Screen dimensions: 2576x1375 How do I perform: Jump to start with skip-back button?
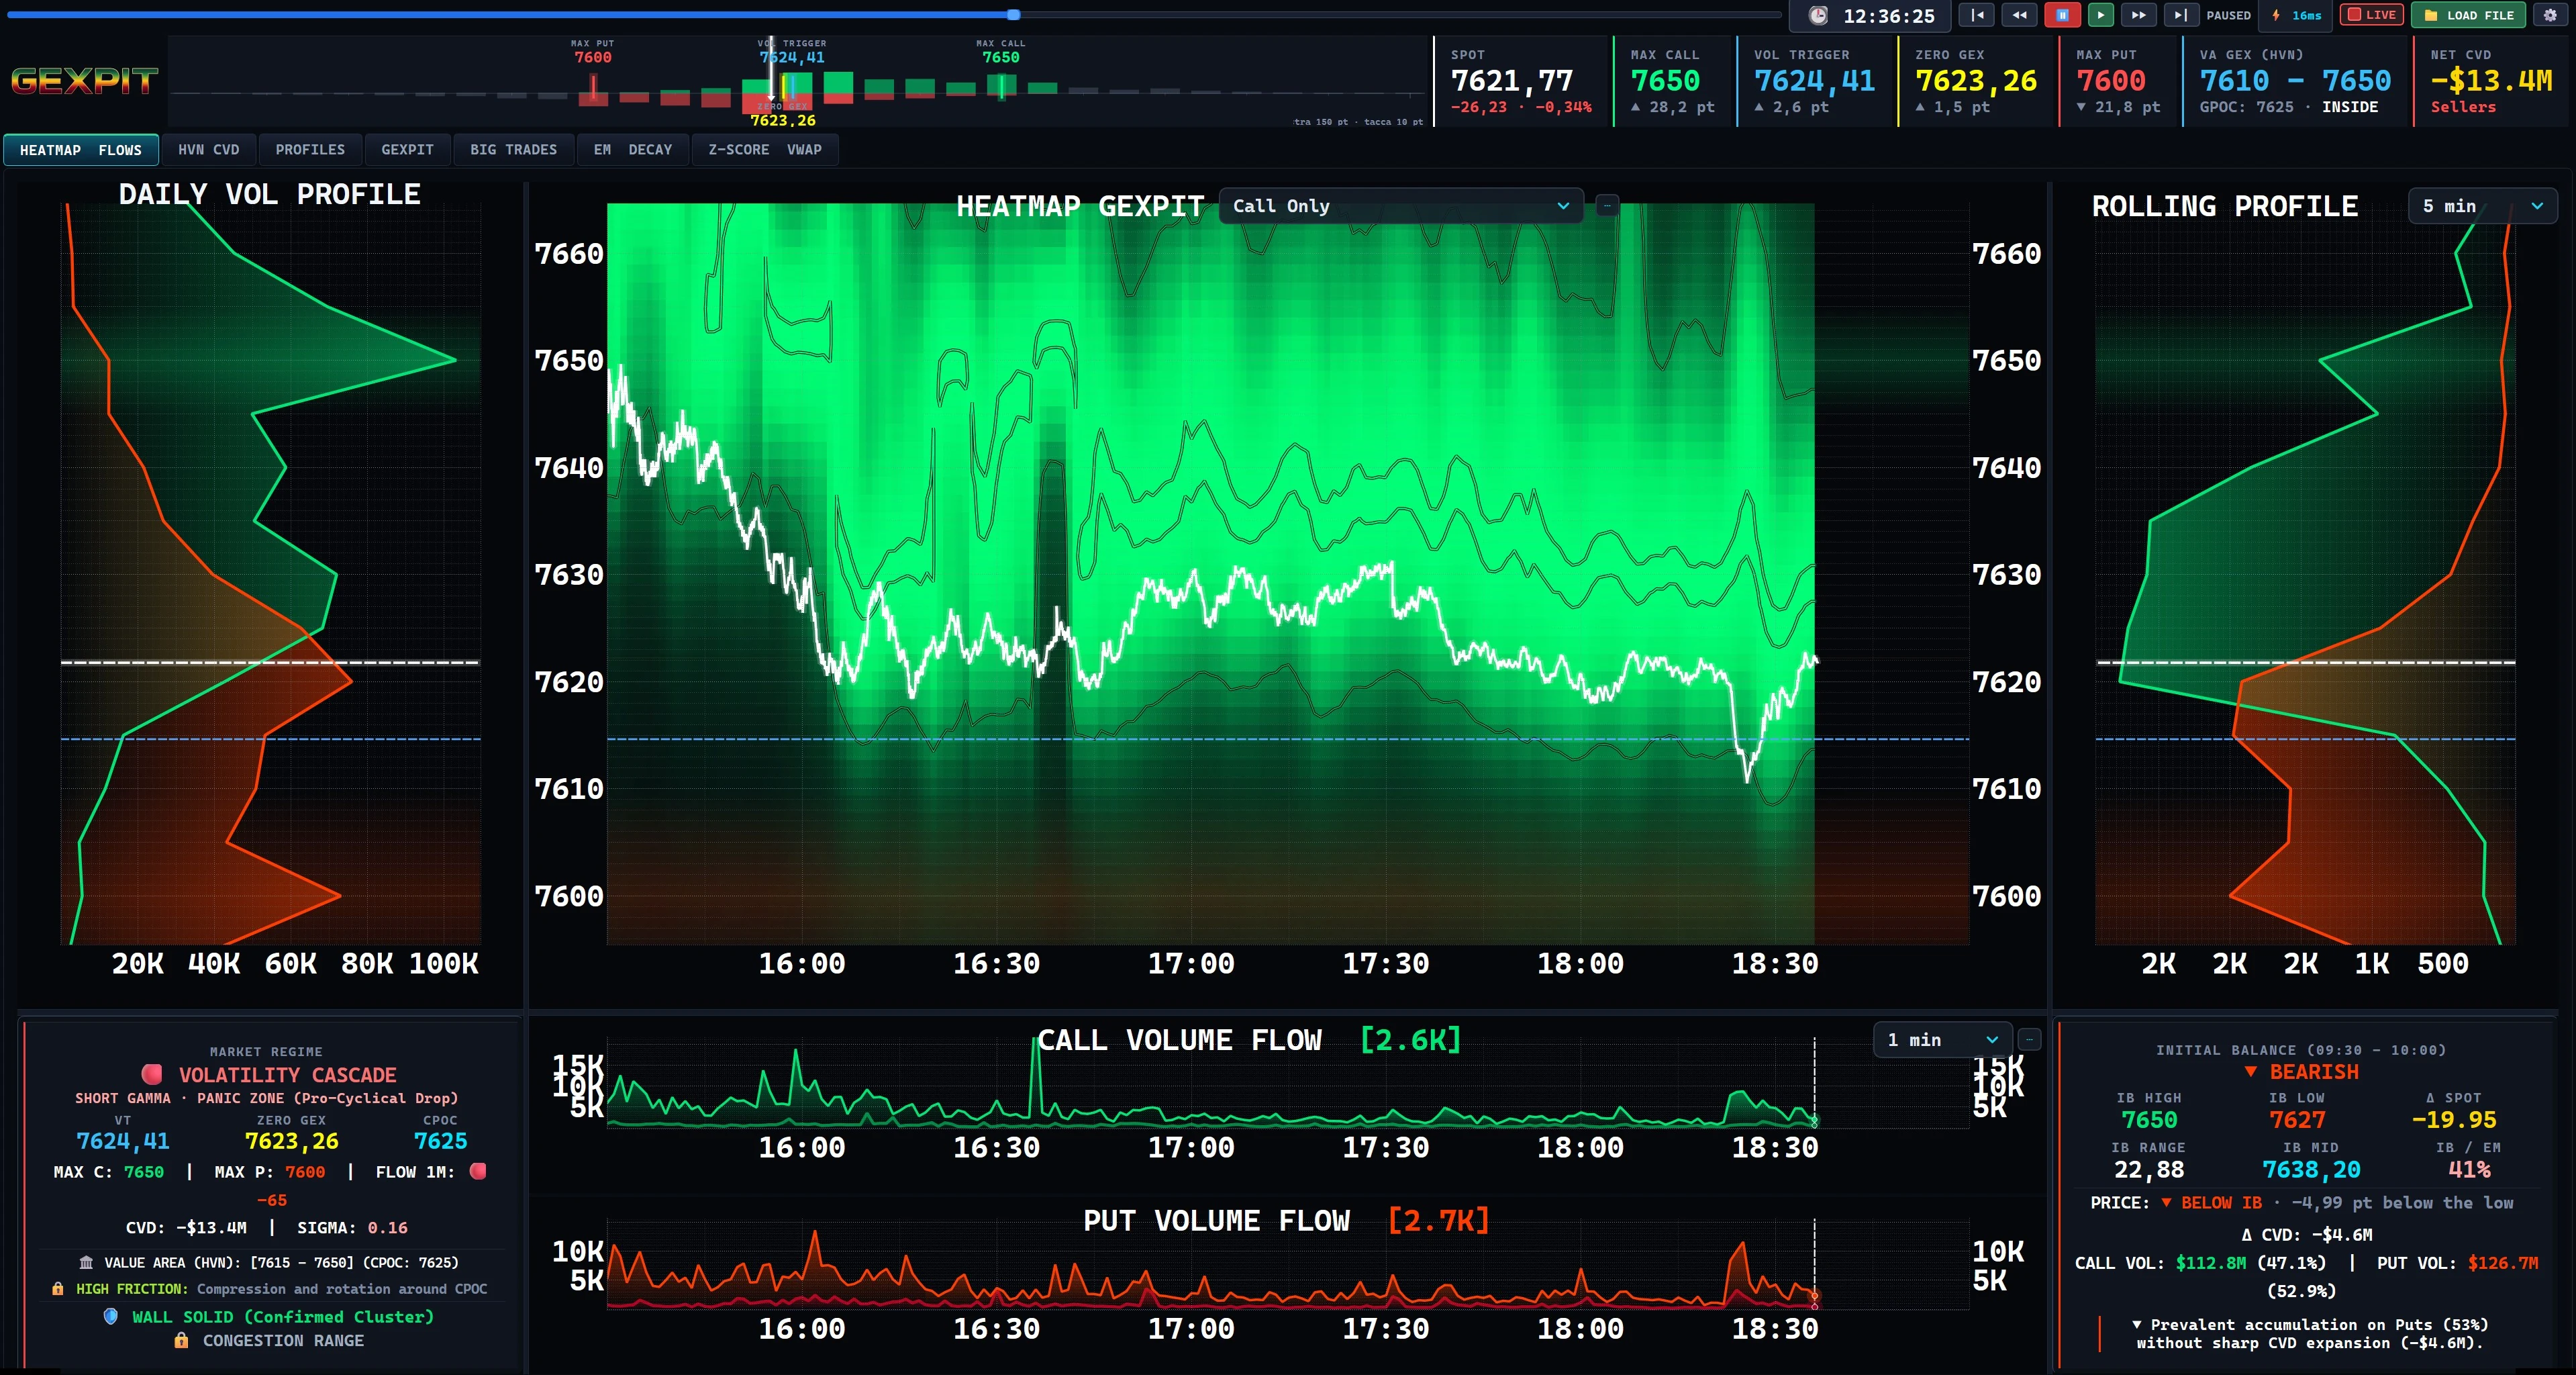point(1977,15)
